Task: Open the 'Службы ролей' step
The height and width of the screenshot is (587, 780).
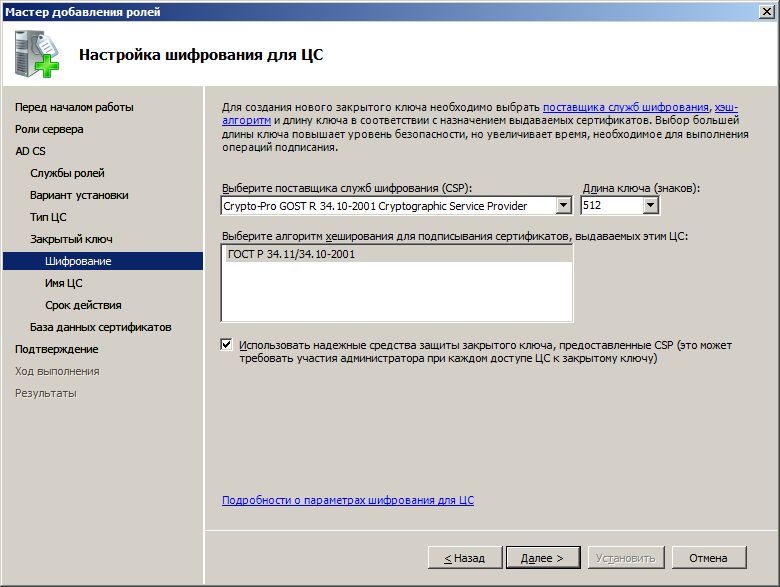Action: [67, 173]
